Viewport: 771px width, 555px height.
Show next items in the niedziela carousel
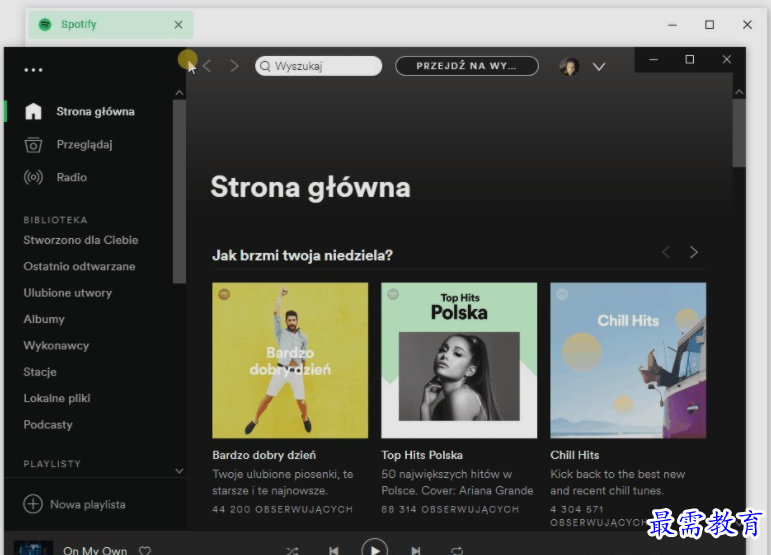pos(693,252)
